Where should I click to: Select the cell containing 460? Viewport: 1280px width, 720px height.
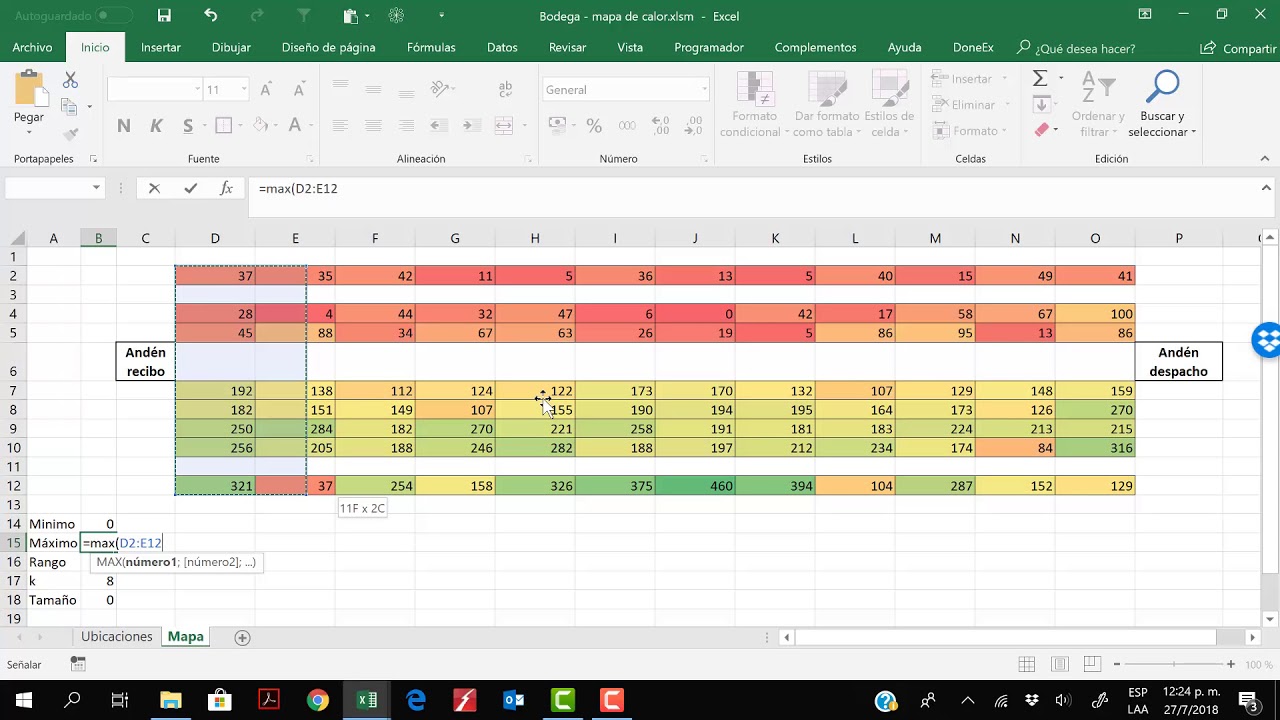point(695,486)
